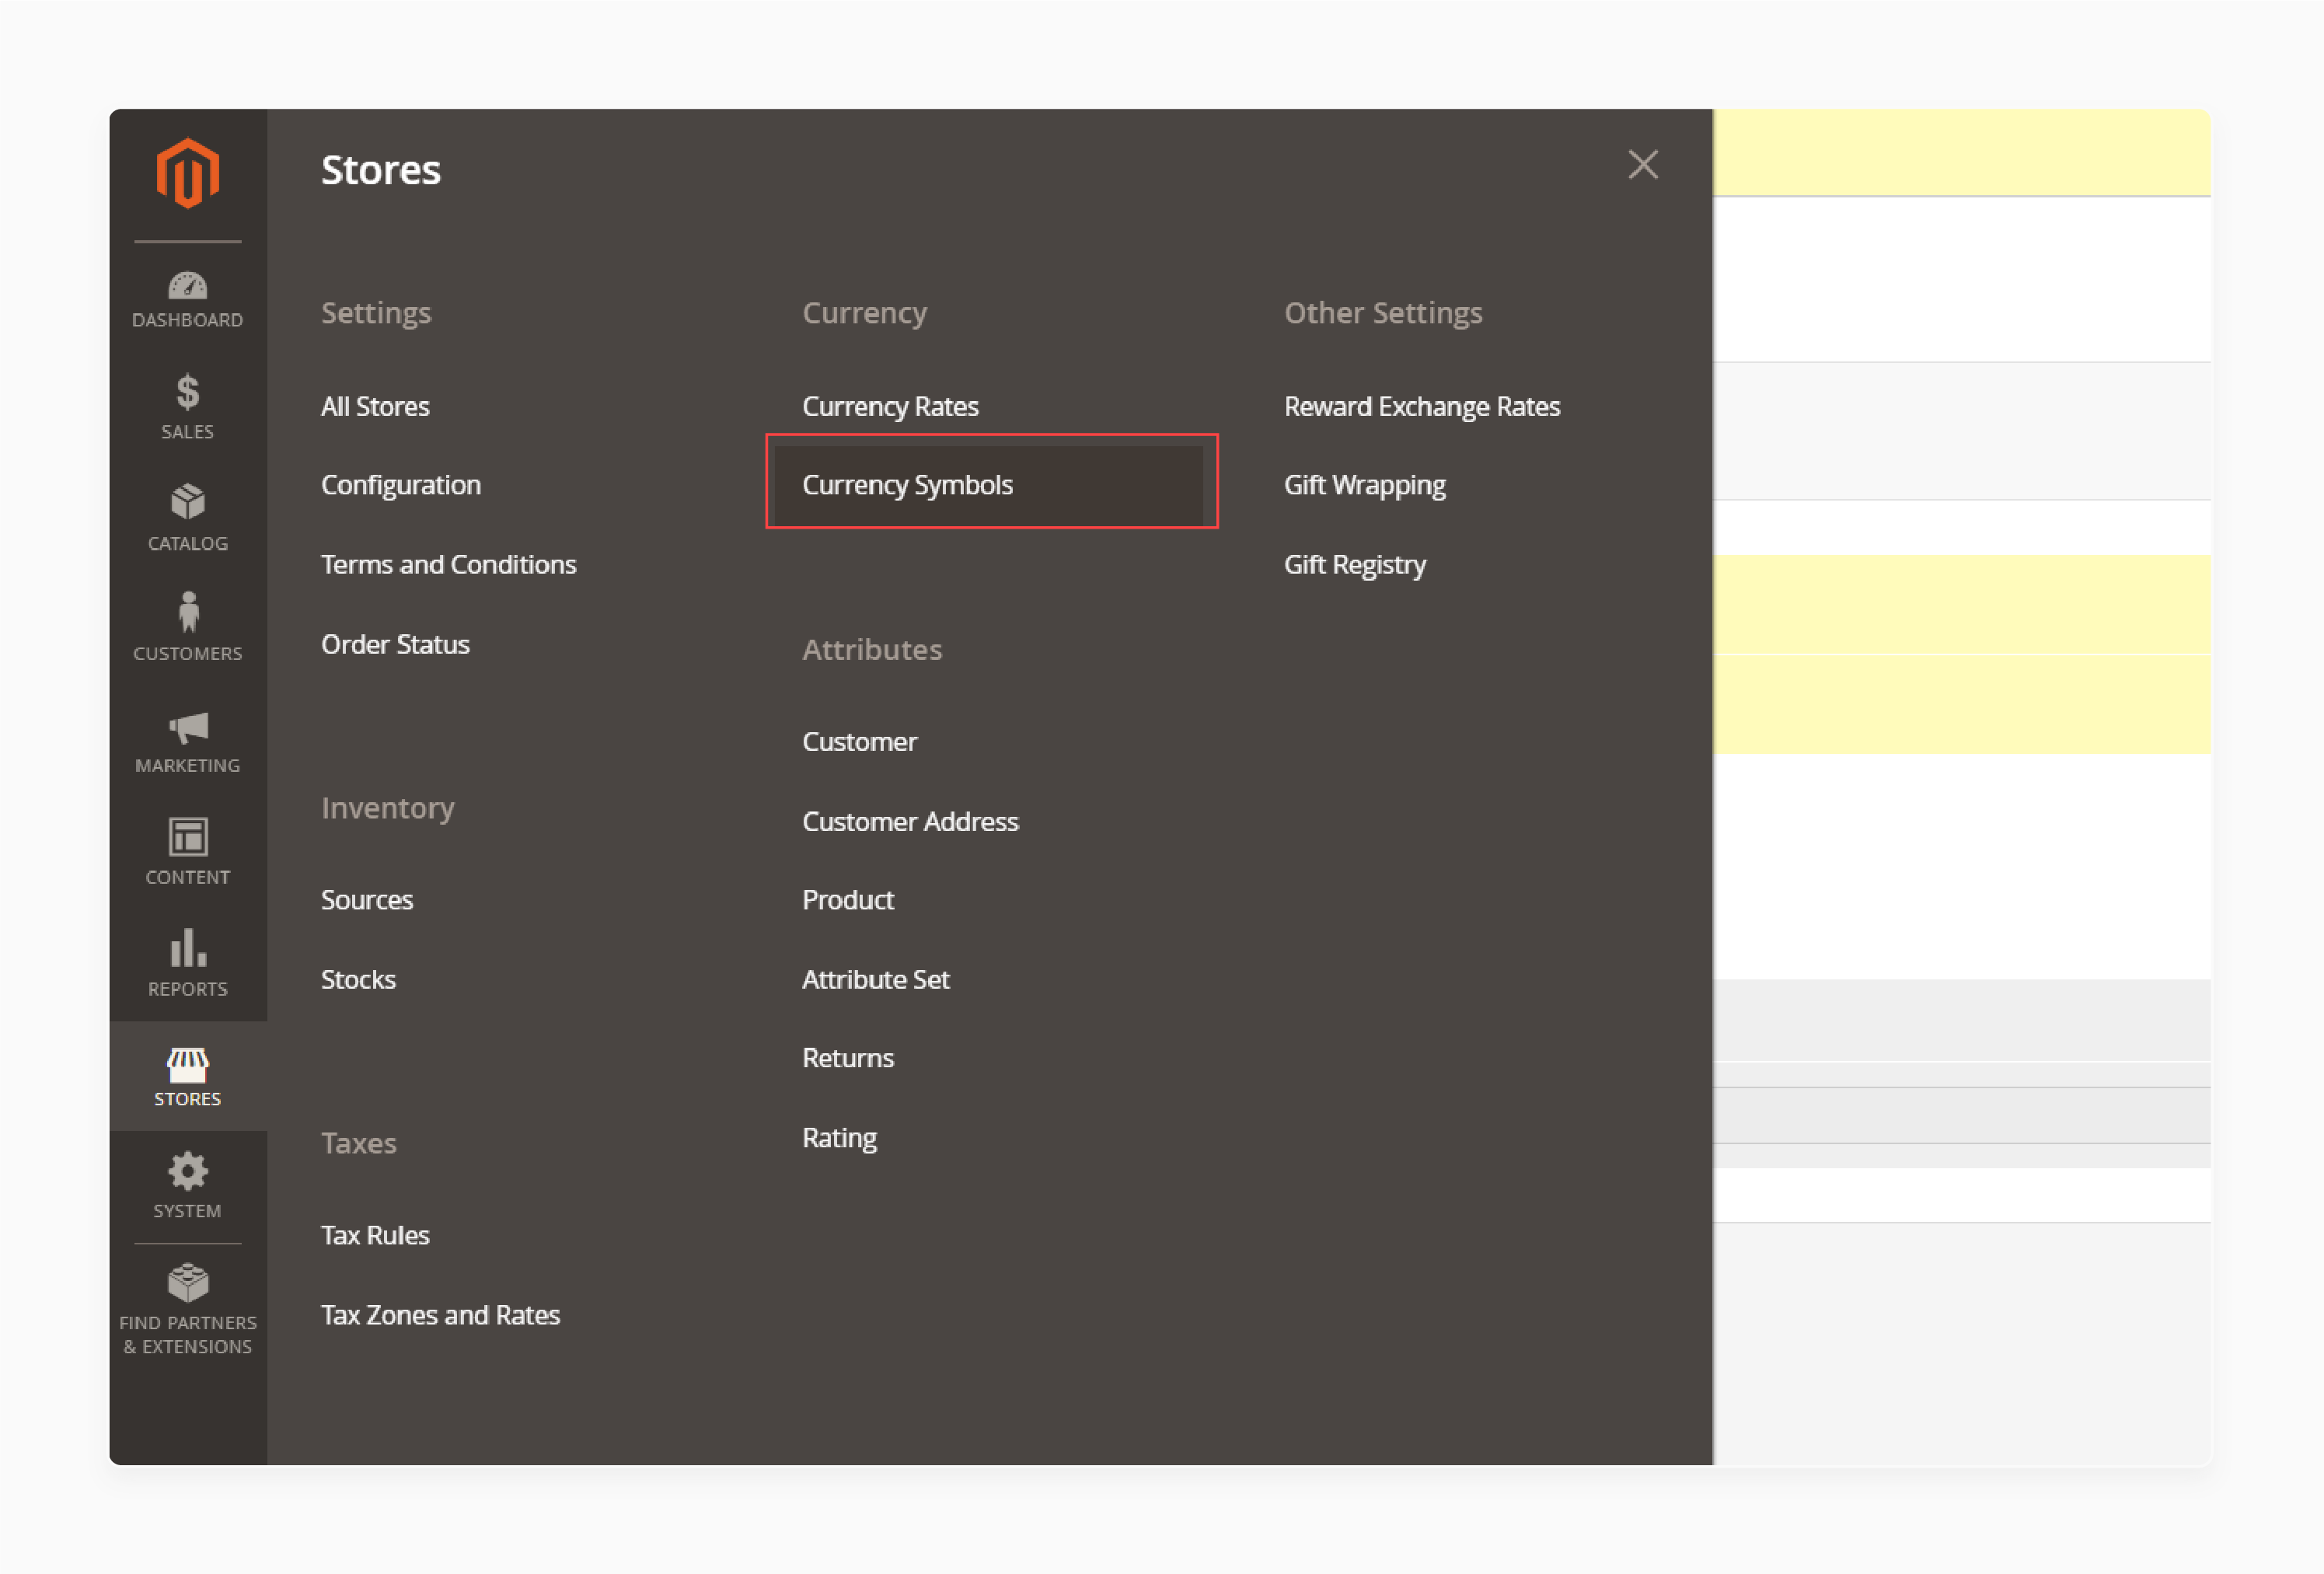This screenshot has height=1574, width=2324.
Task: Close the Stores menu panel
Action: coord(1642,165)
